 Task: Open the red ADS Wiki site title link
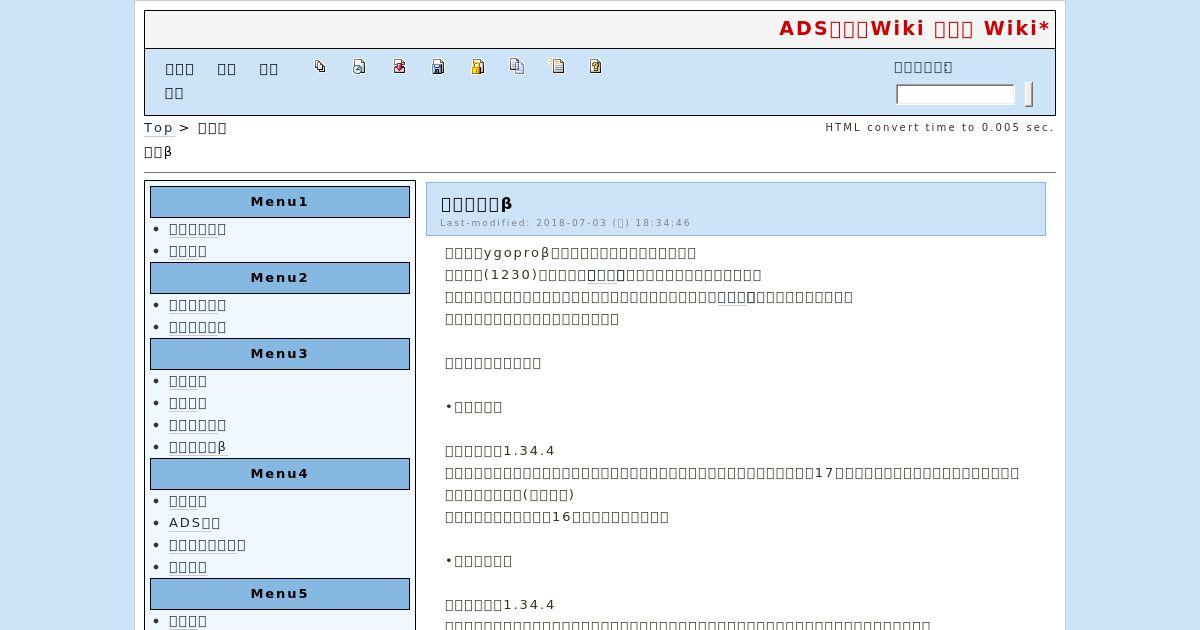point(914,28)
